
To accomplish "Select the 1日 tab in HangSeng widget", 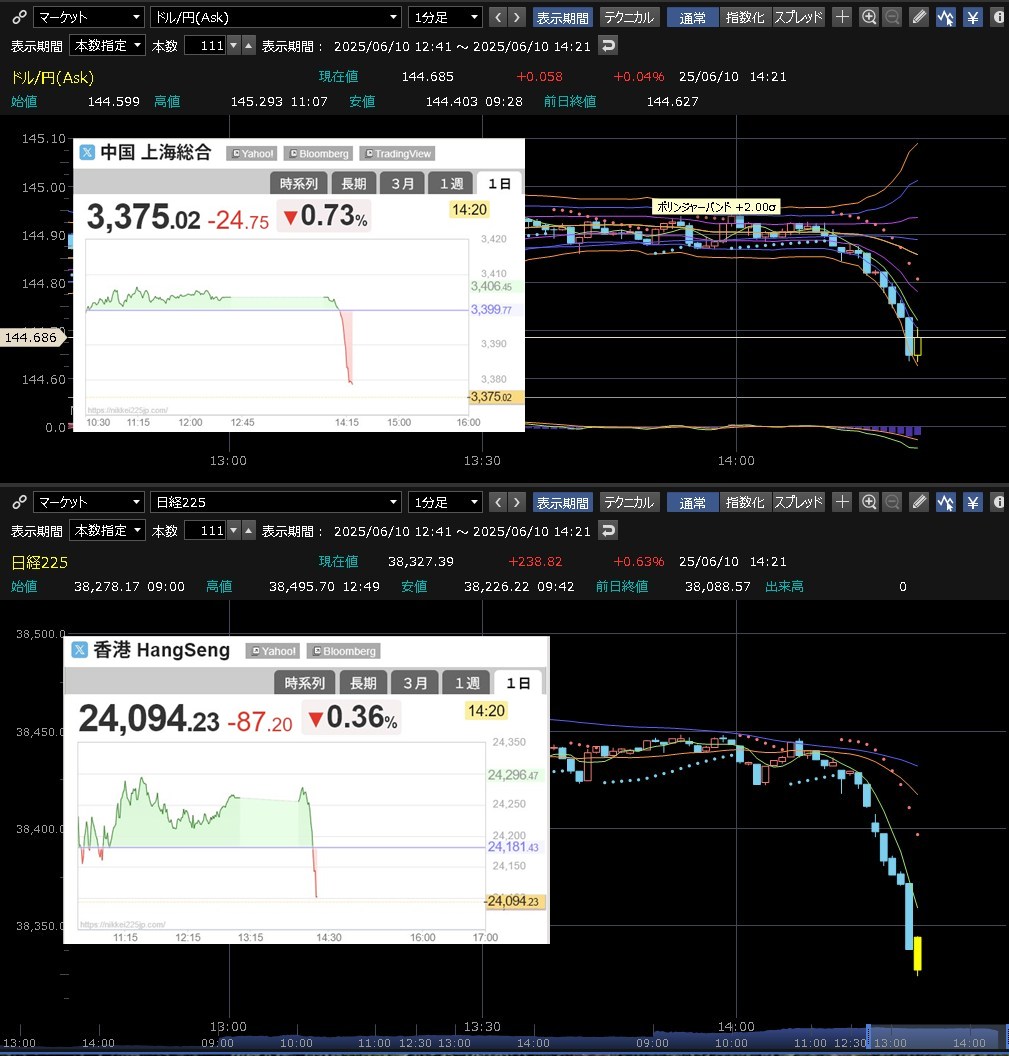I will coord(518,683).
